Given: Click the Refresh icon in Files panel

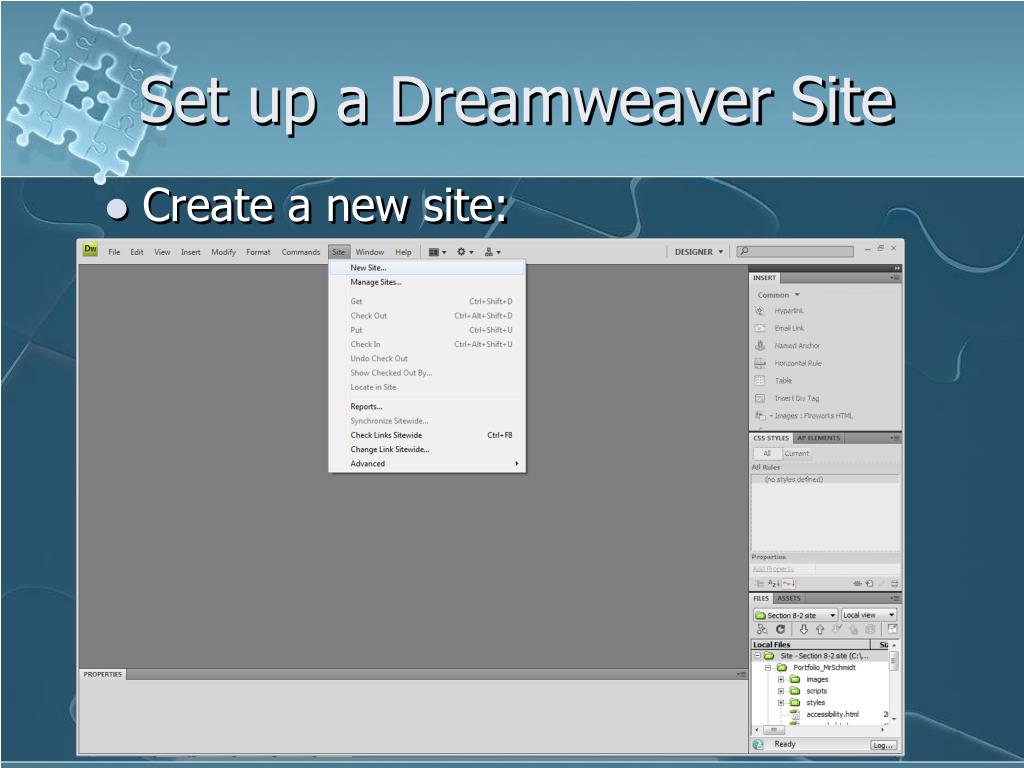Looking at the screenshot, I should tap(780, 630).
